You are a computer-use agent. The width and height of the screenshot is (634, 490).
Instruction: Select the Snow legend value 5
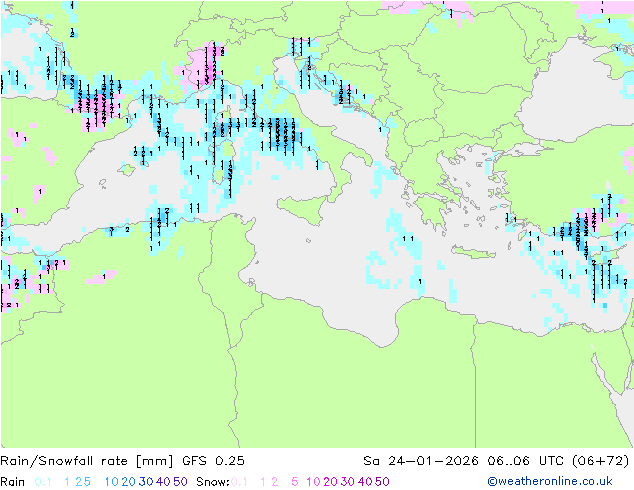pos(295,482)
